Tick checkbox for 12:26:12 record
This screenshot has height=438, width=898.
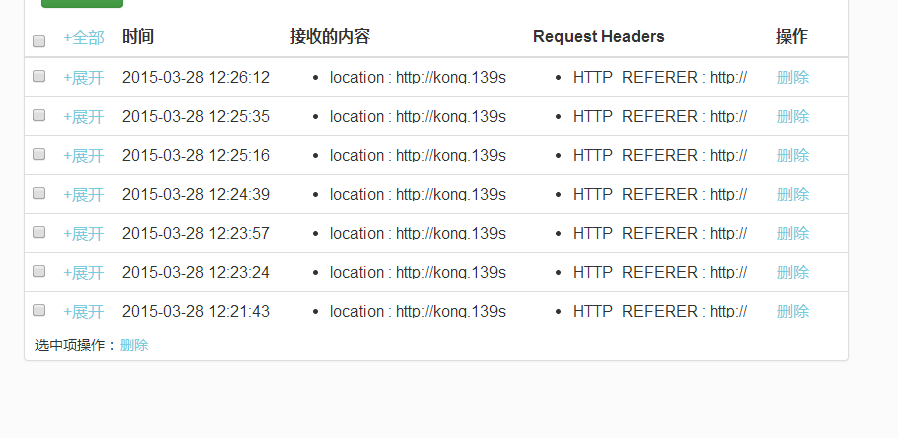(39, 76)
